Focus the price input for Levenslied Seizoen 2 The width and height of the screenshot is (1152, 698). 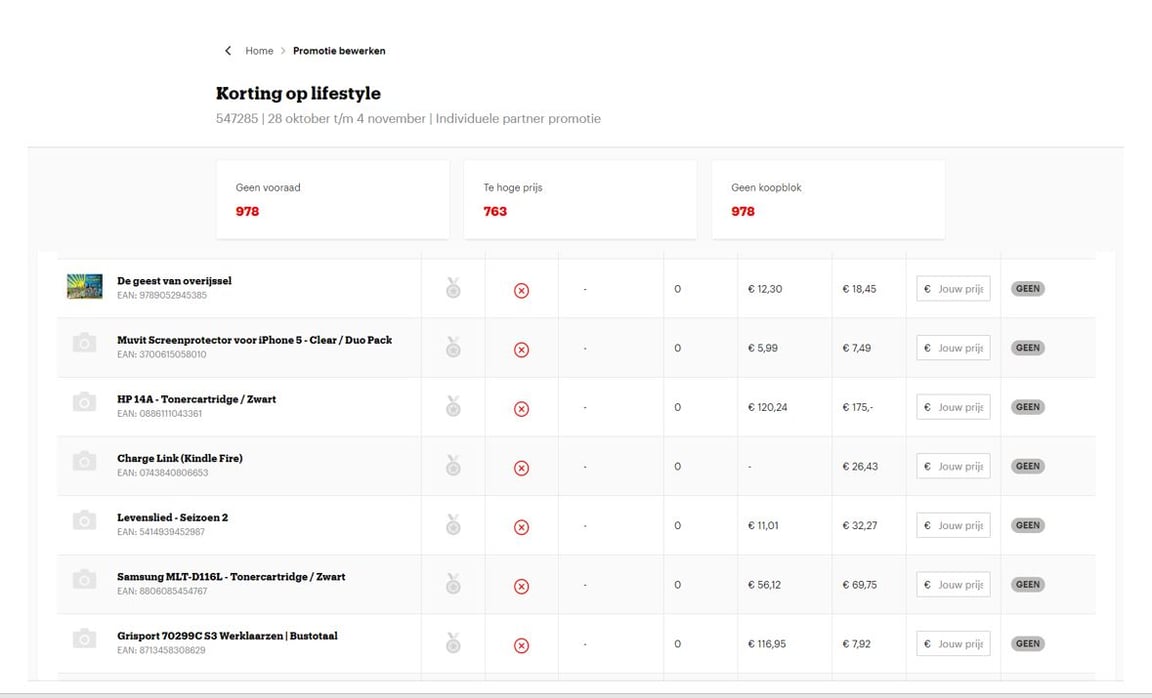(953, 525)
